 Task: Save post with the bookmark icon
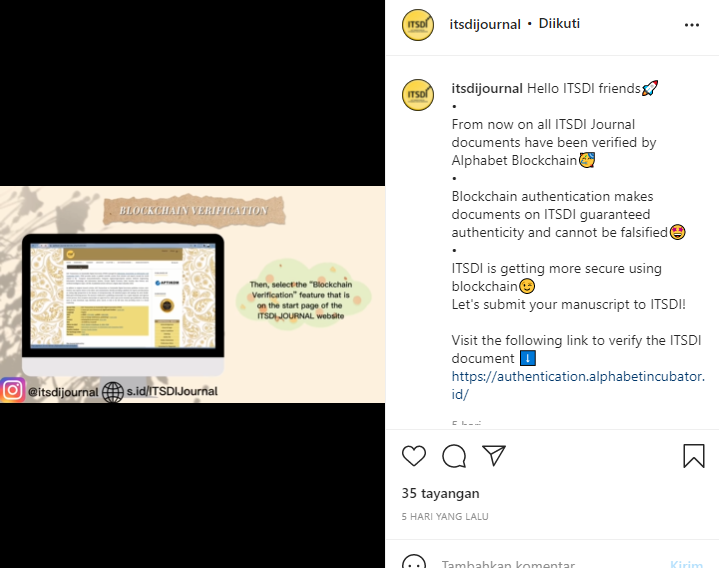click(x=694, y=456)
